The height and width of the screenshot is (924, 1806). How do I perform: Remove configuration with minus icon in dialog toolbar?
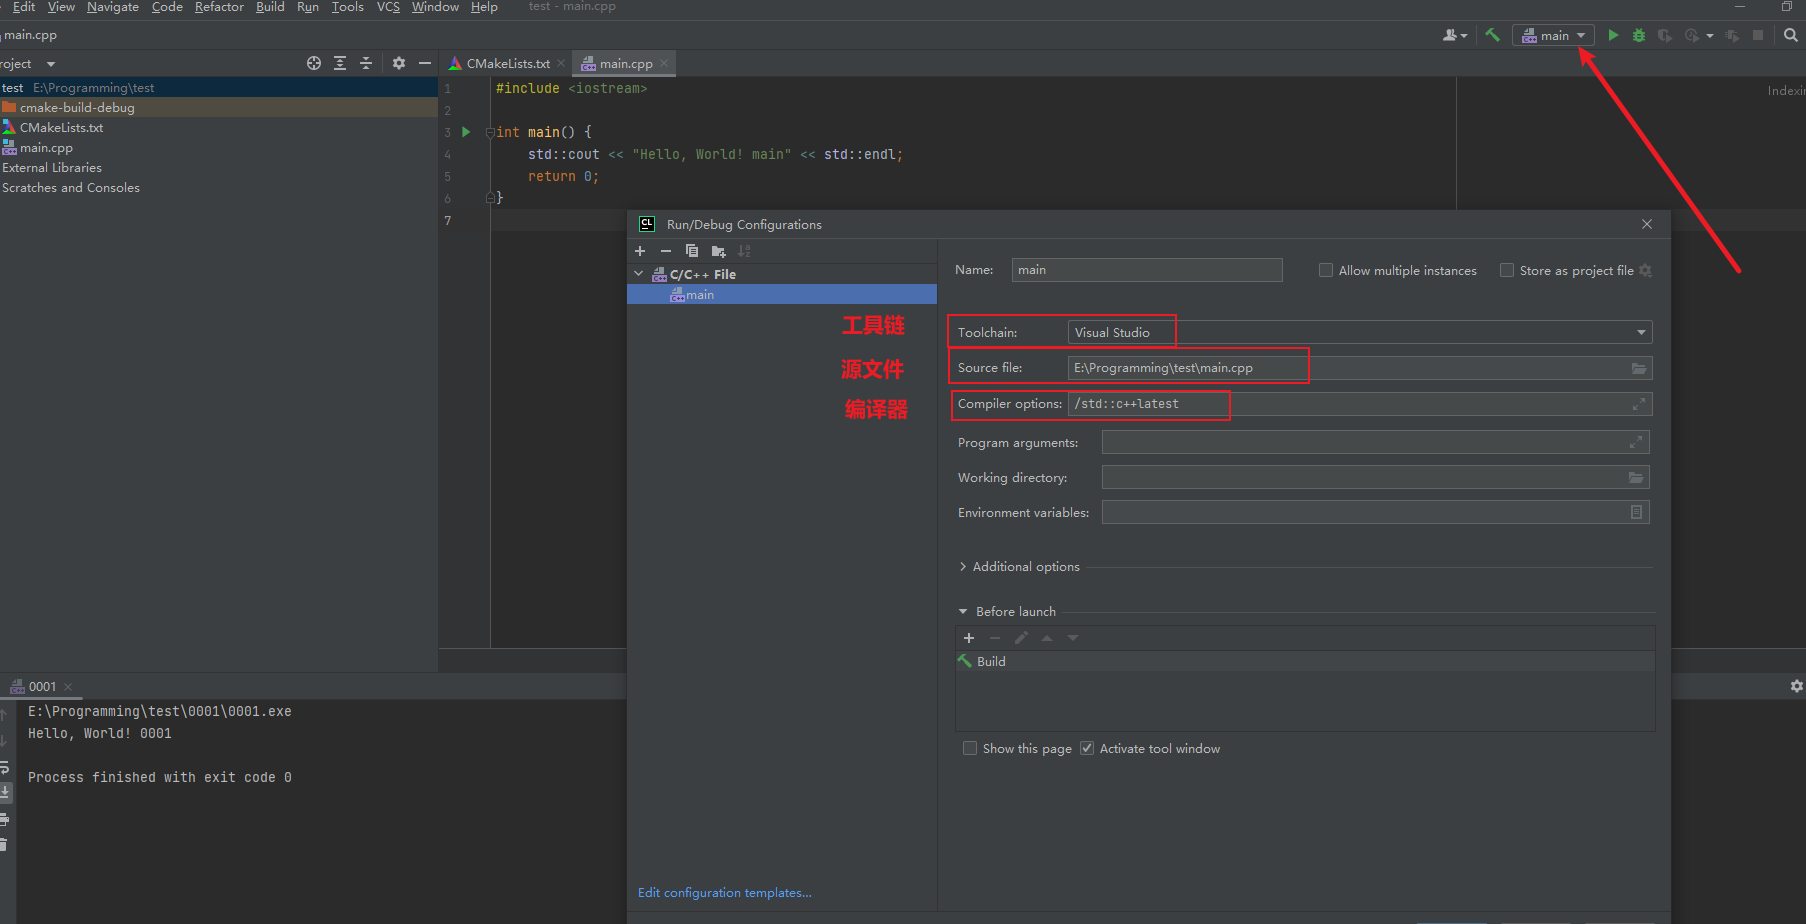click(x=666, y=251)
